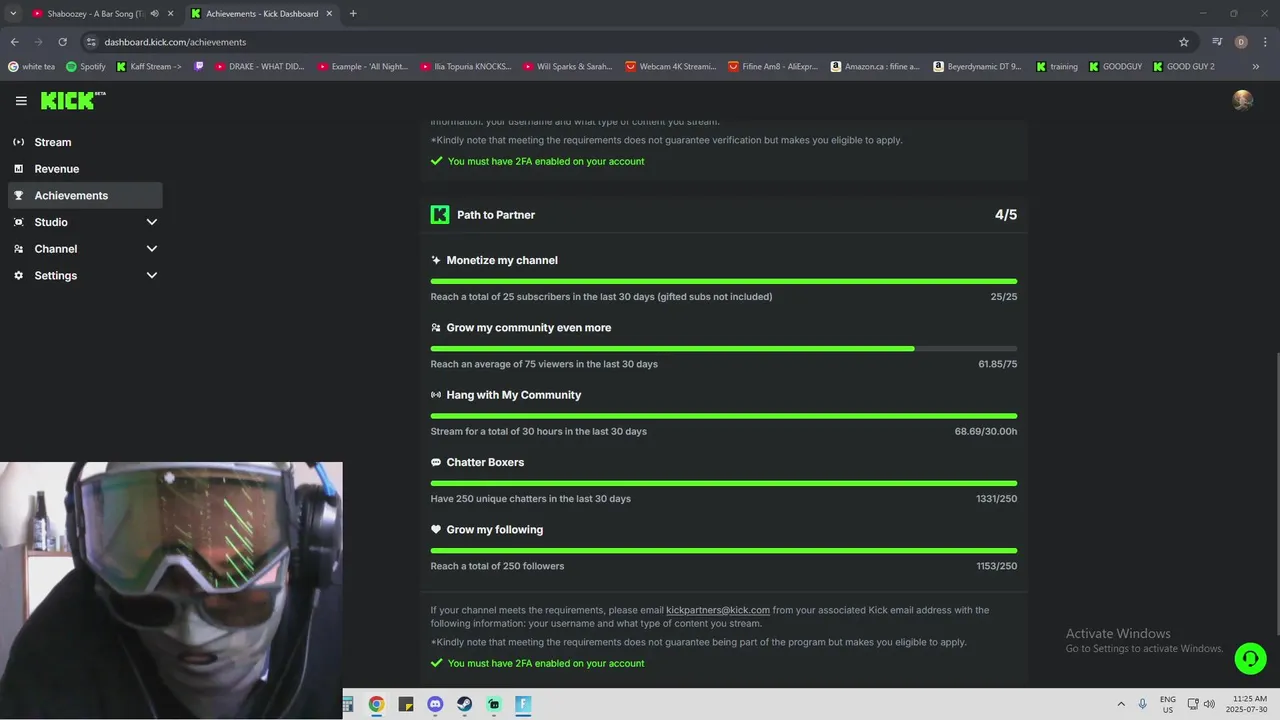Open the Studio sidebar section
Screen dimensions: 1280x720
tap(85, 222)
